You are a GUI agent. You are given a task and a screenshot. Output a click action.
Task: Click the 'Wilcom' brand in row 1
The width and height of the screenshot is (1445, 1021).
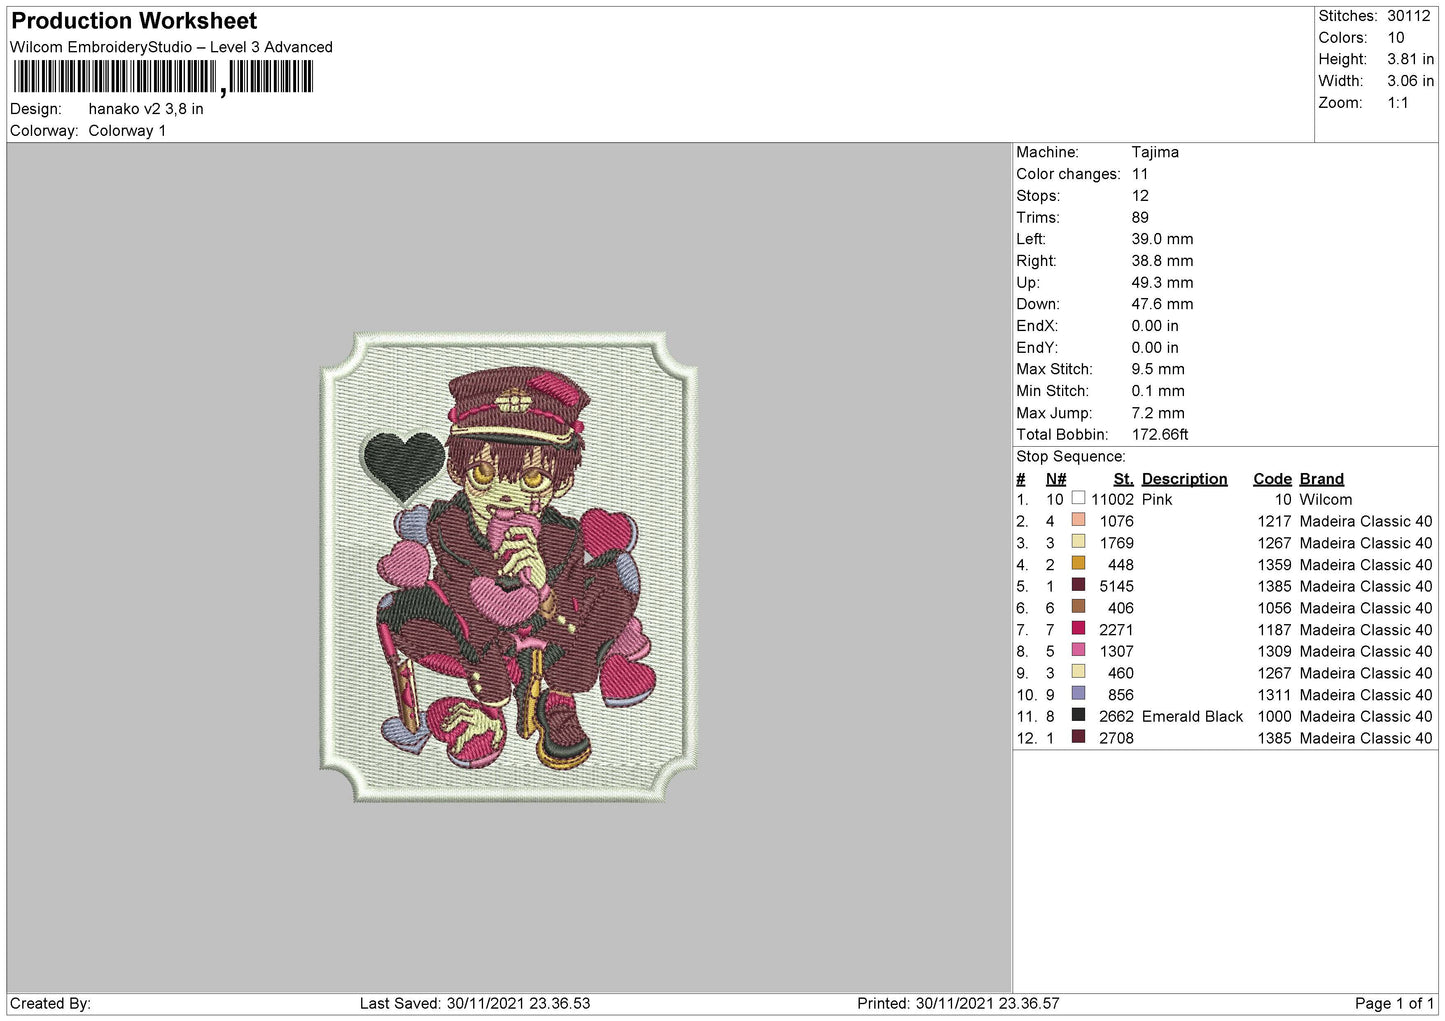coord(1326,500)
